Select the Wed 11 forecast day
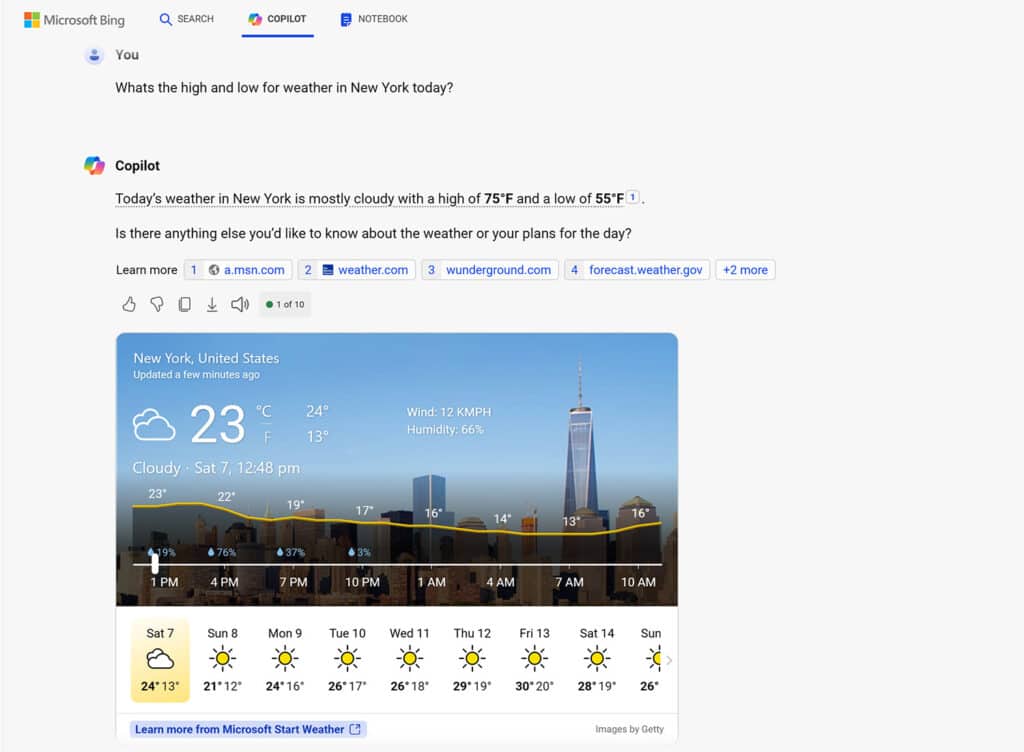The height and width of the screenshot is (752, 1024). tap(409, 660)
